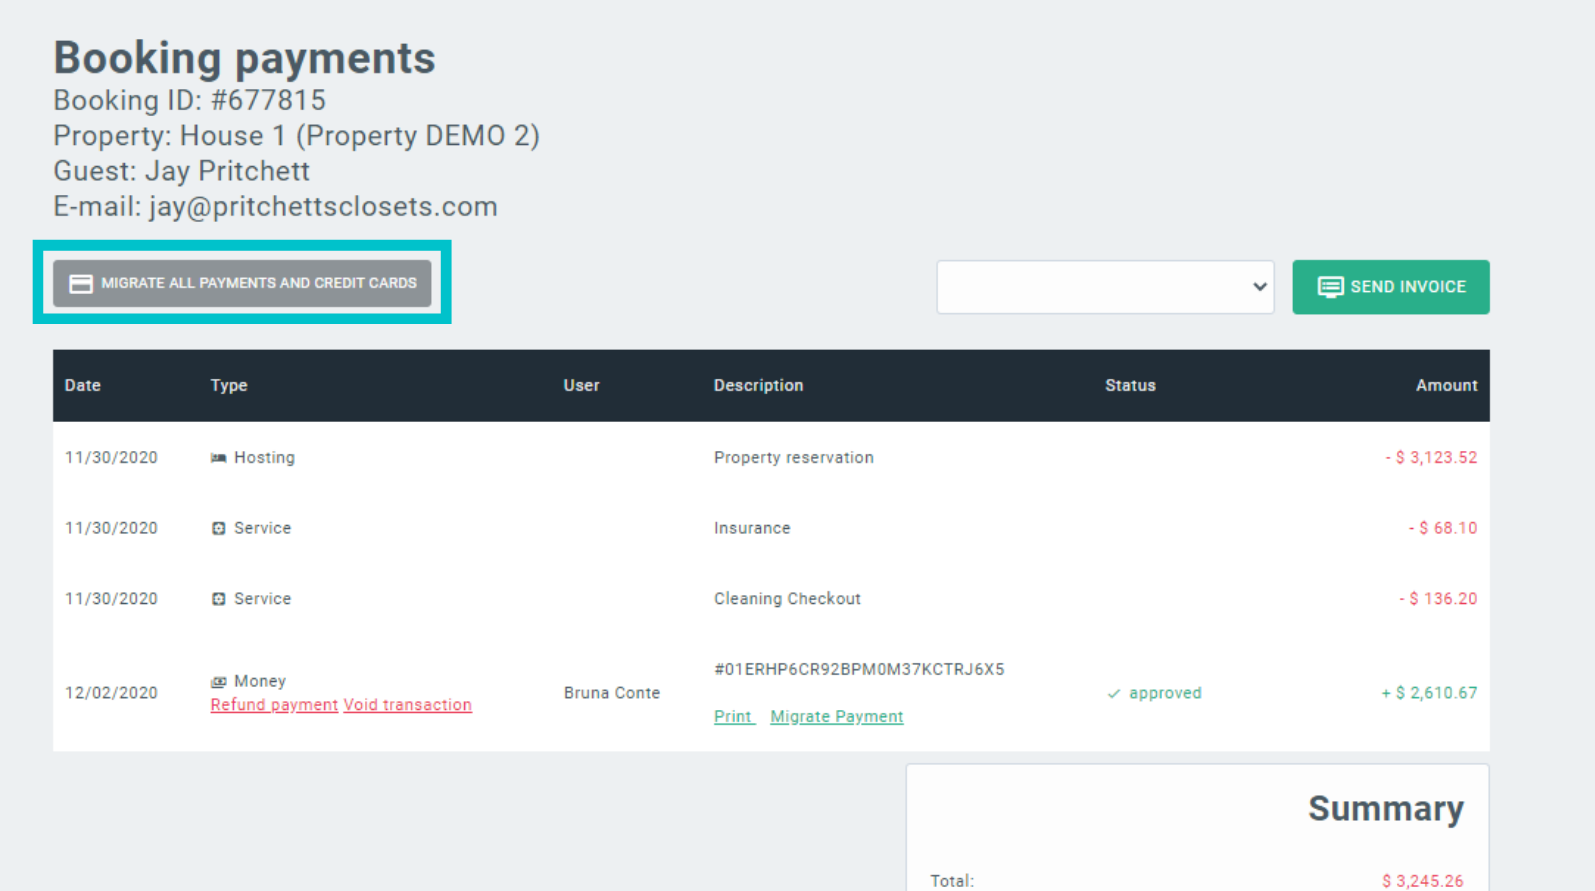Click the Description column header
Viewport: 1595px width, 891px height.
click(x=758, y=385)
